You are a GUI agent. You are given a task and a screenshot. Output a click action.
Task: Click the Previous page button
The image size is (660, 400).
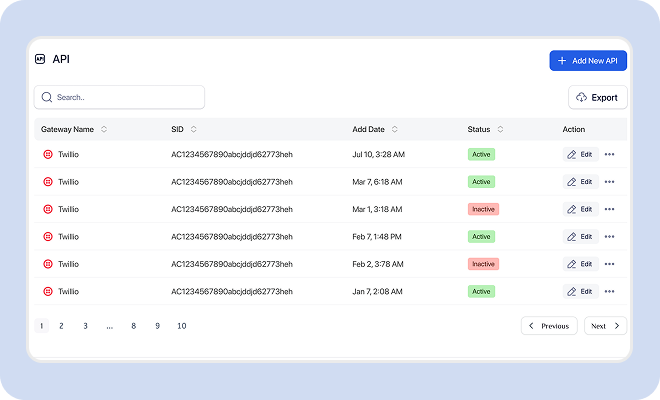click(x=549, y=326)
